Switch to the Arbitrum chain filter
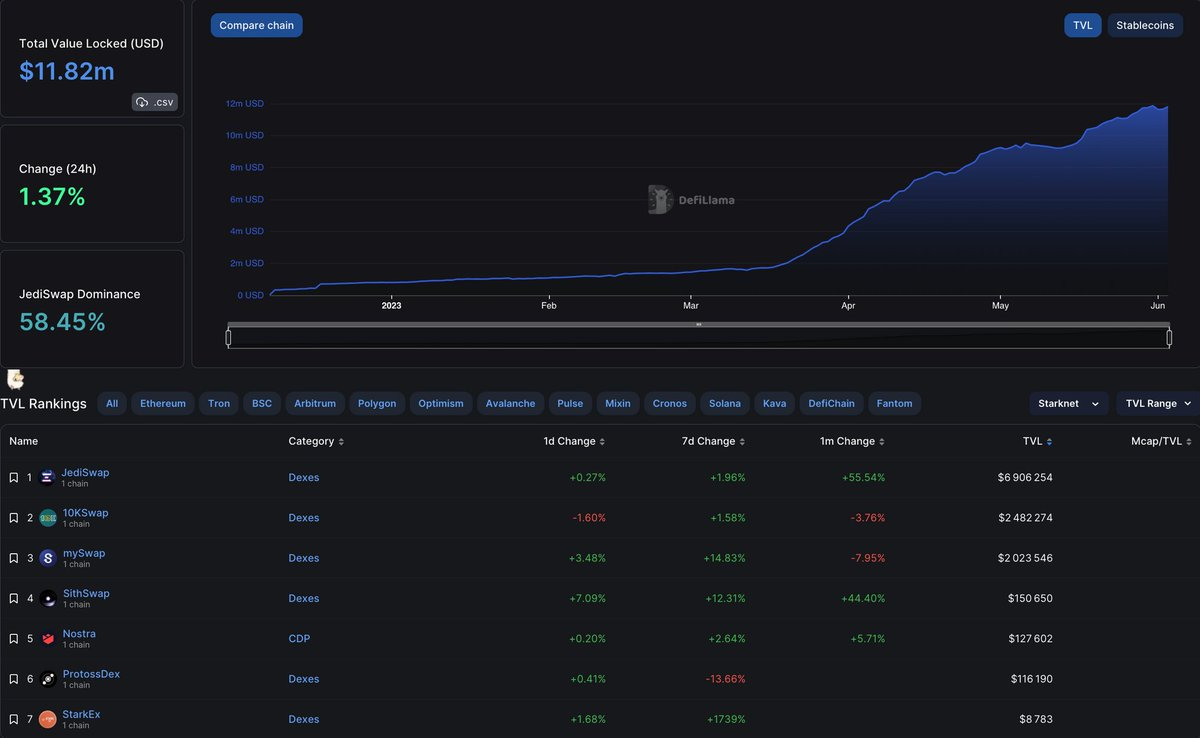 click(x=314, y=403)
